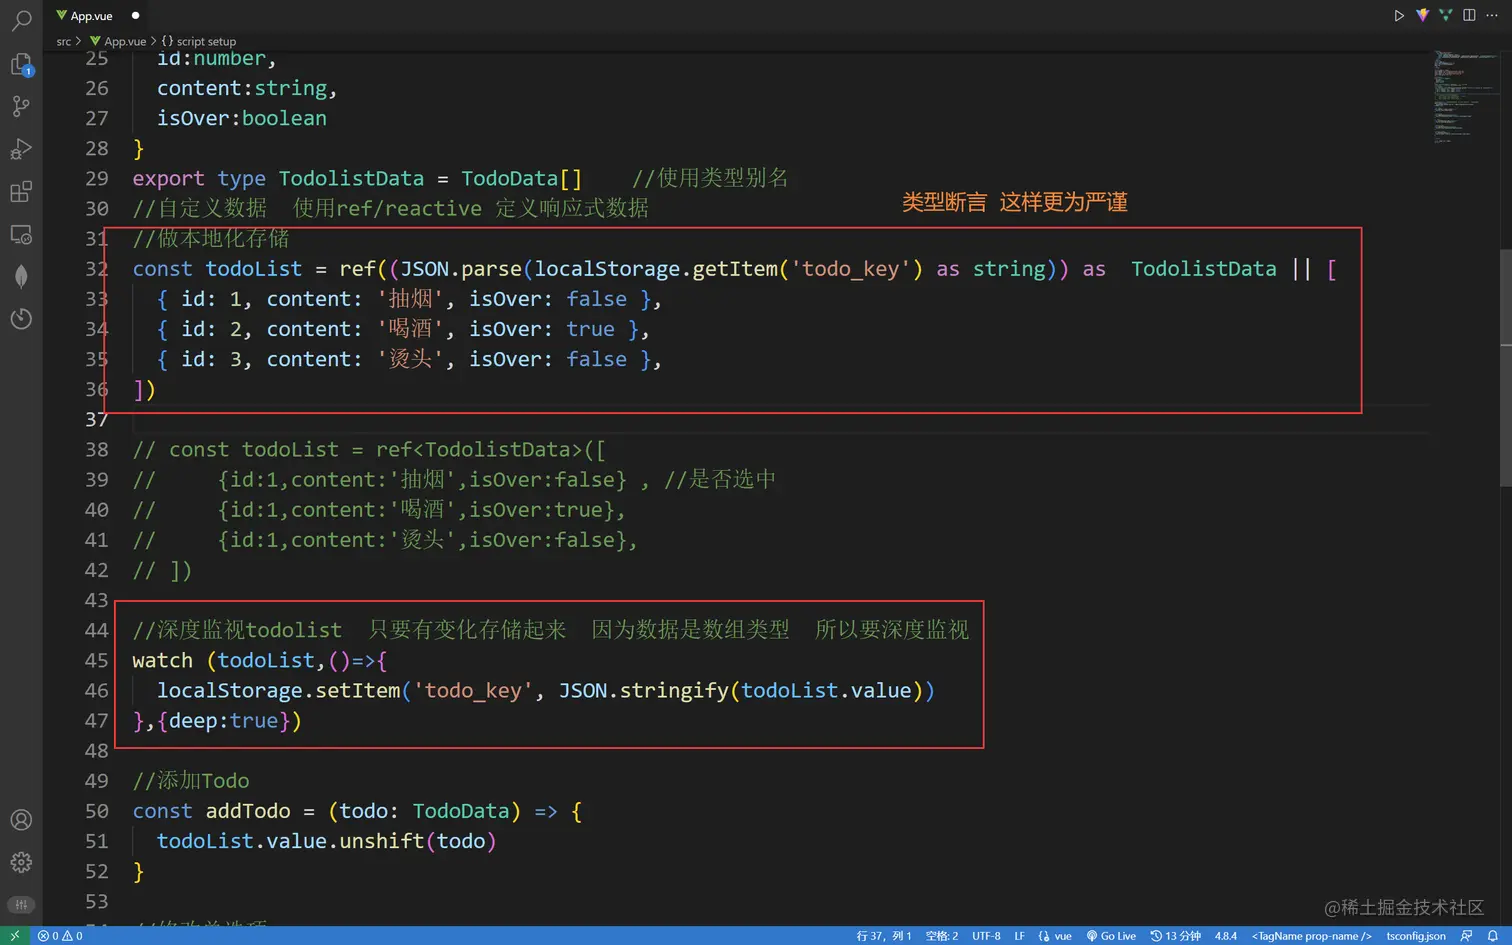1512x945 pixels.
Task: Change file encoding UTF-8
Action: tap(986, 936)
